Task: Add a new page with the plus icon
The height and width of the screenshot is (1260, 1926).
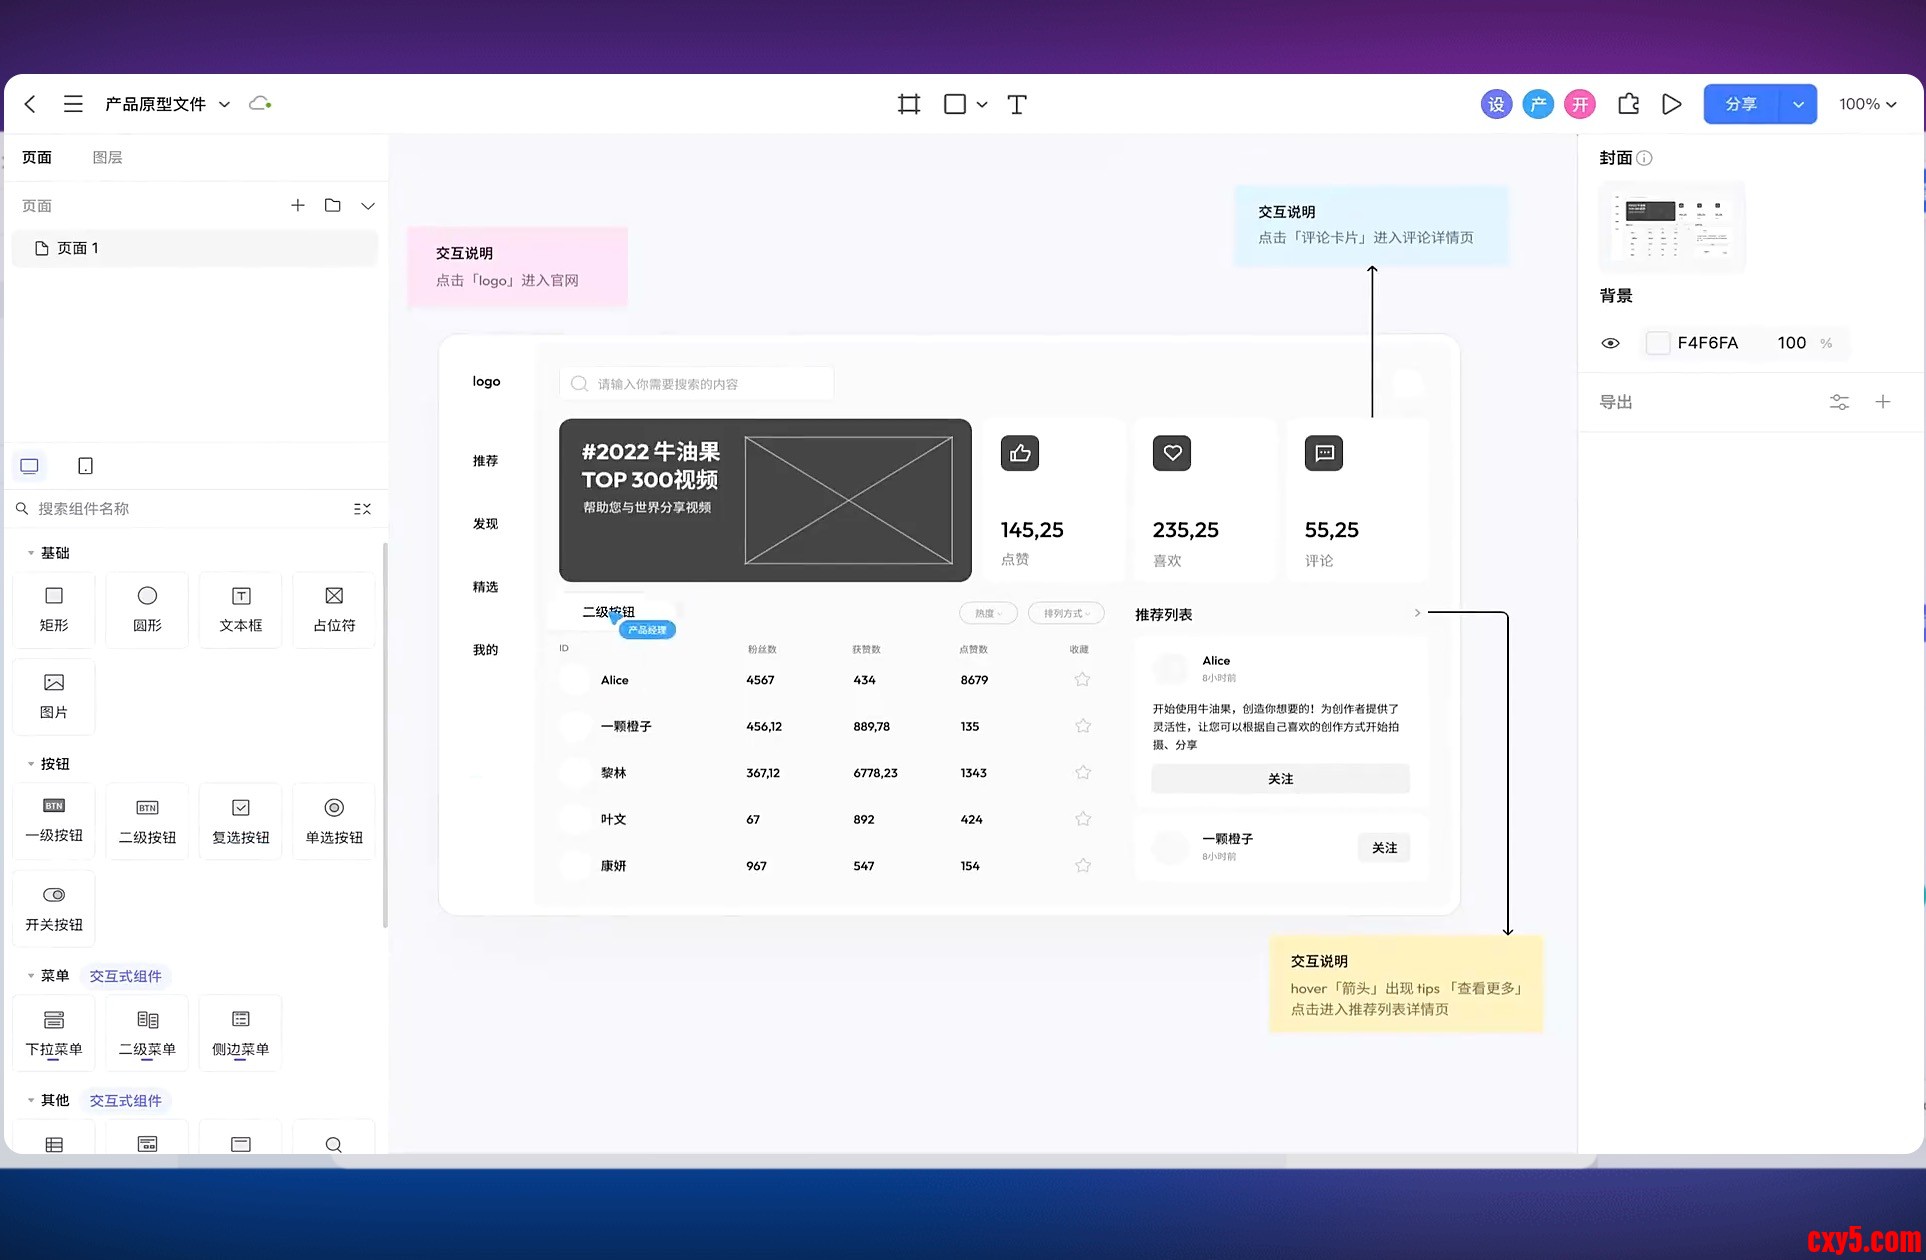Action: click(297, 205)
